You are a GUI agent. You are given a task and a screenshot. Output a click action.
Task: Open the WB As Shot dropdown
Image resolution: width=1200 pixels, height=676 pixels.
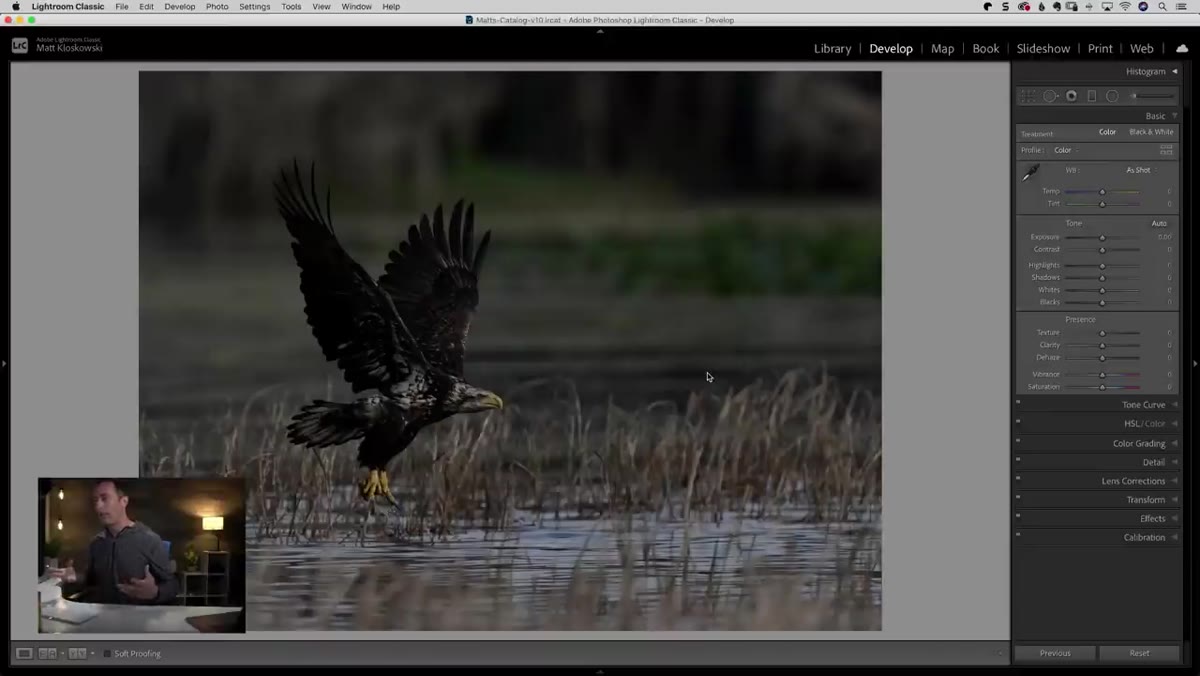pos(1141,170)
